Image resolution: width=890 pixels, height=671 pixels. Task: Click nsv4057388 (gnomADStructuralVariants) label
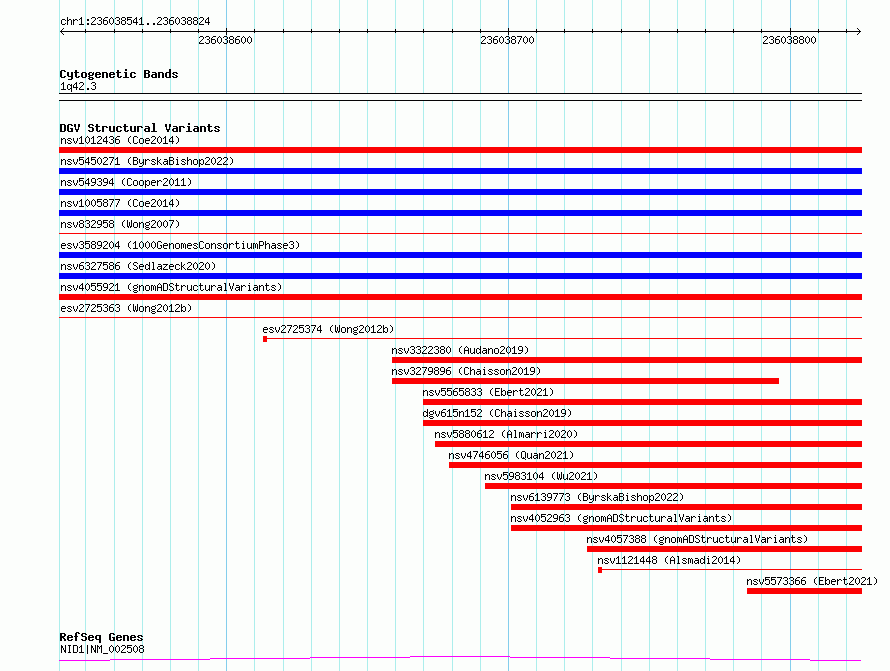[x=697, y=539]
